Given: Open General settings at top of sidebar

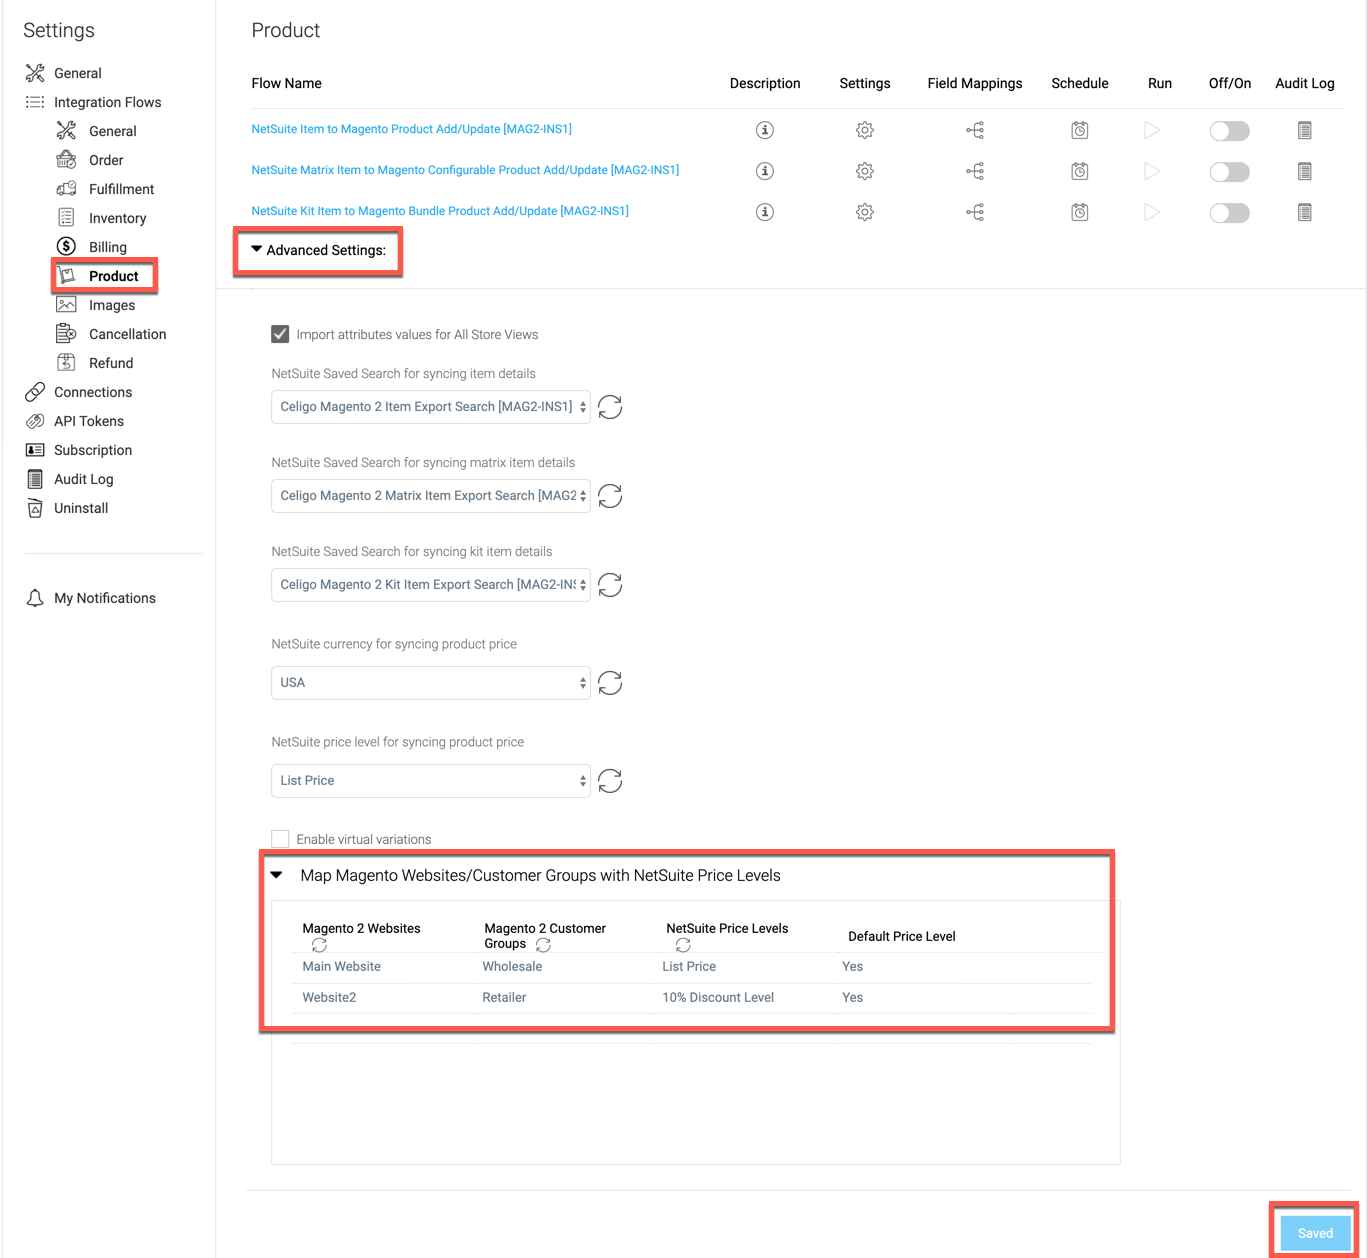Looking at the screenshot, I should (64, 73).
